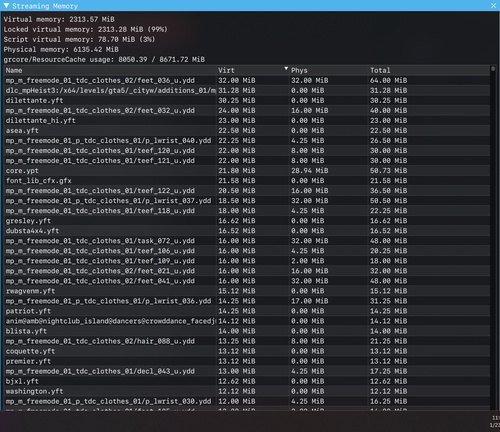Select the task_072_u.ydd row

pos(247,241)
